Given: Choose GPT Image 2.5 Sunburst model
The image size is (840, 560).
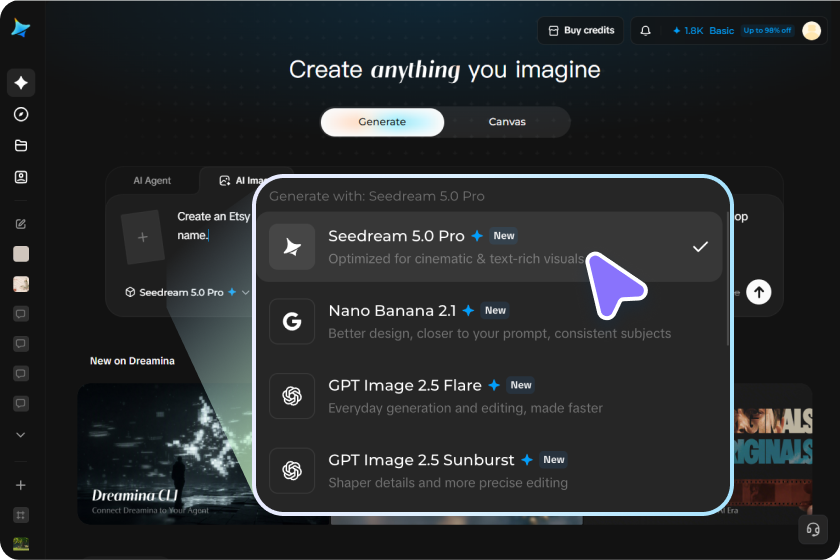Looking at the screenshot, I should click(490, 471).
